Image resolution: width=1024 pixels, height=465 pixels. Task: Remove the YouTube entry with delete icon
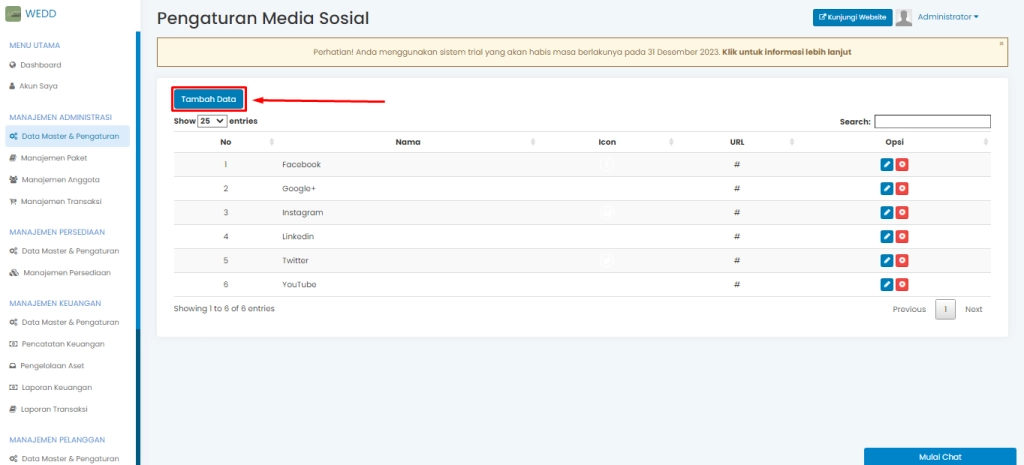(x=902, y=284)
